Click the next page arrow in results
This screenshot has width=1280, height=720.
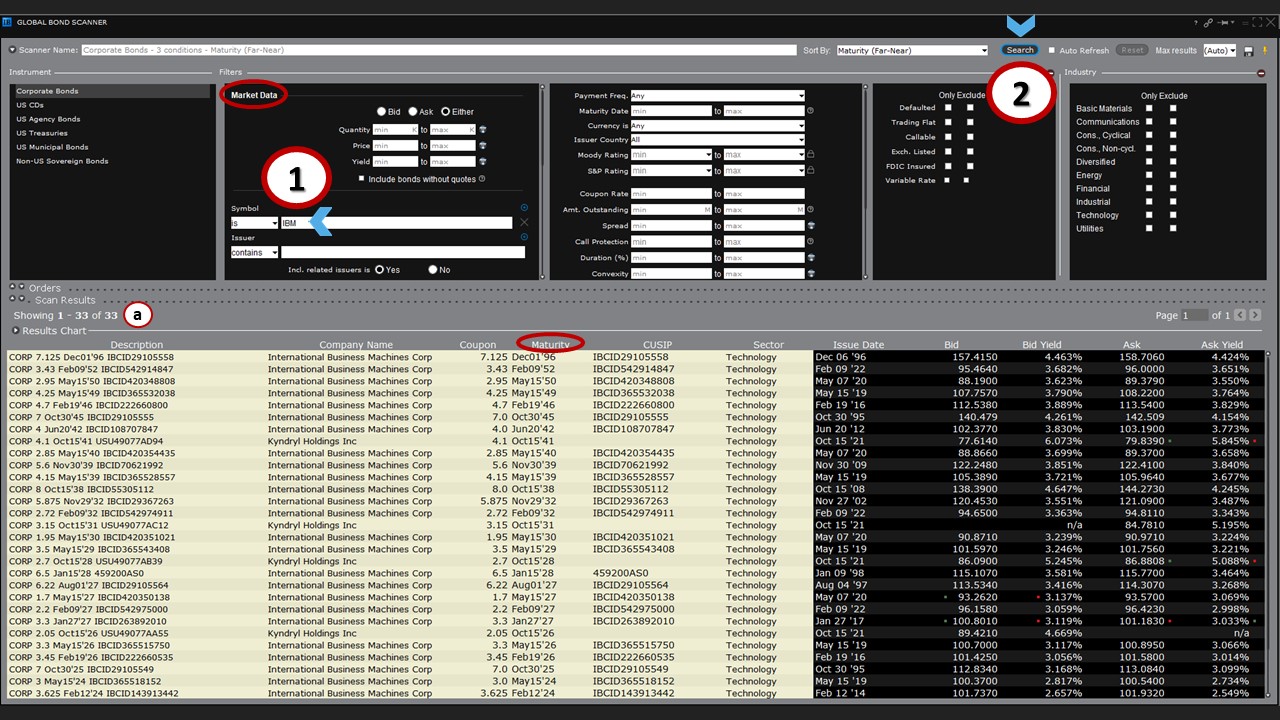[1255, 315]
